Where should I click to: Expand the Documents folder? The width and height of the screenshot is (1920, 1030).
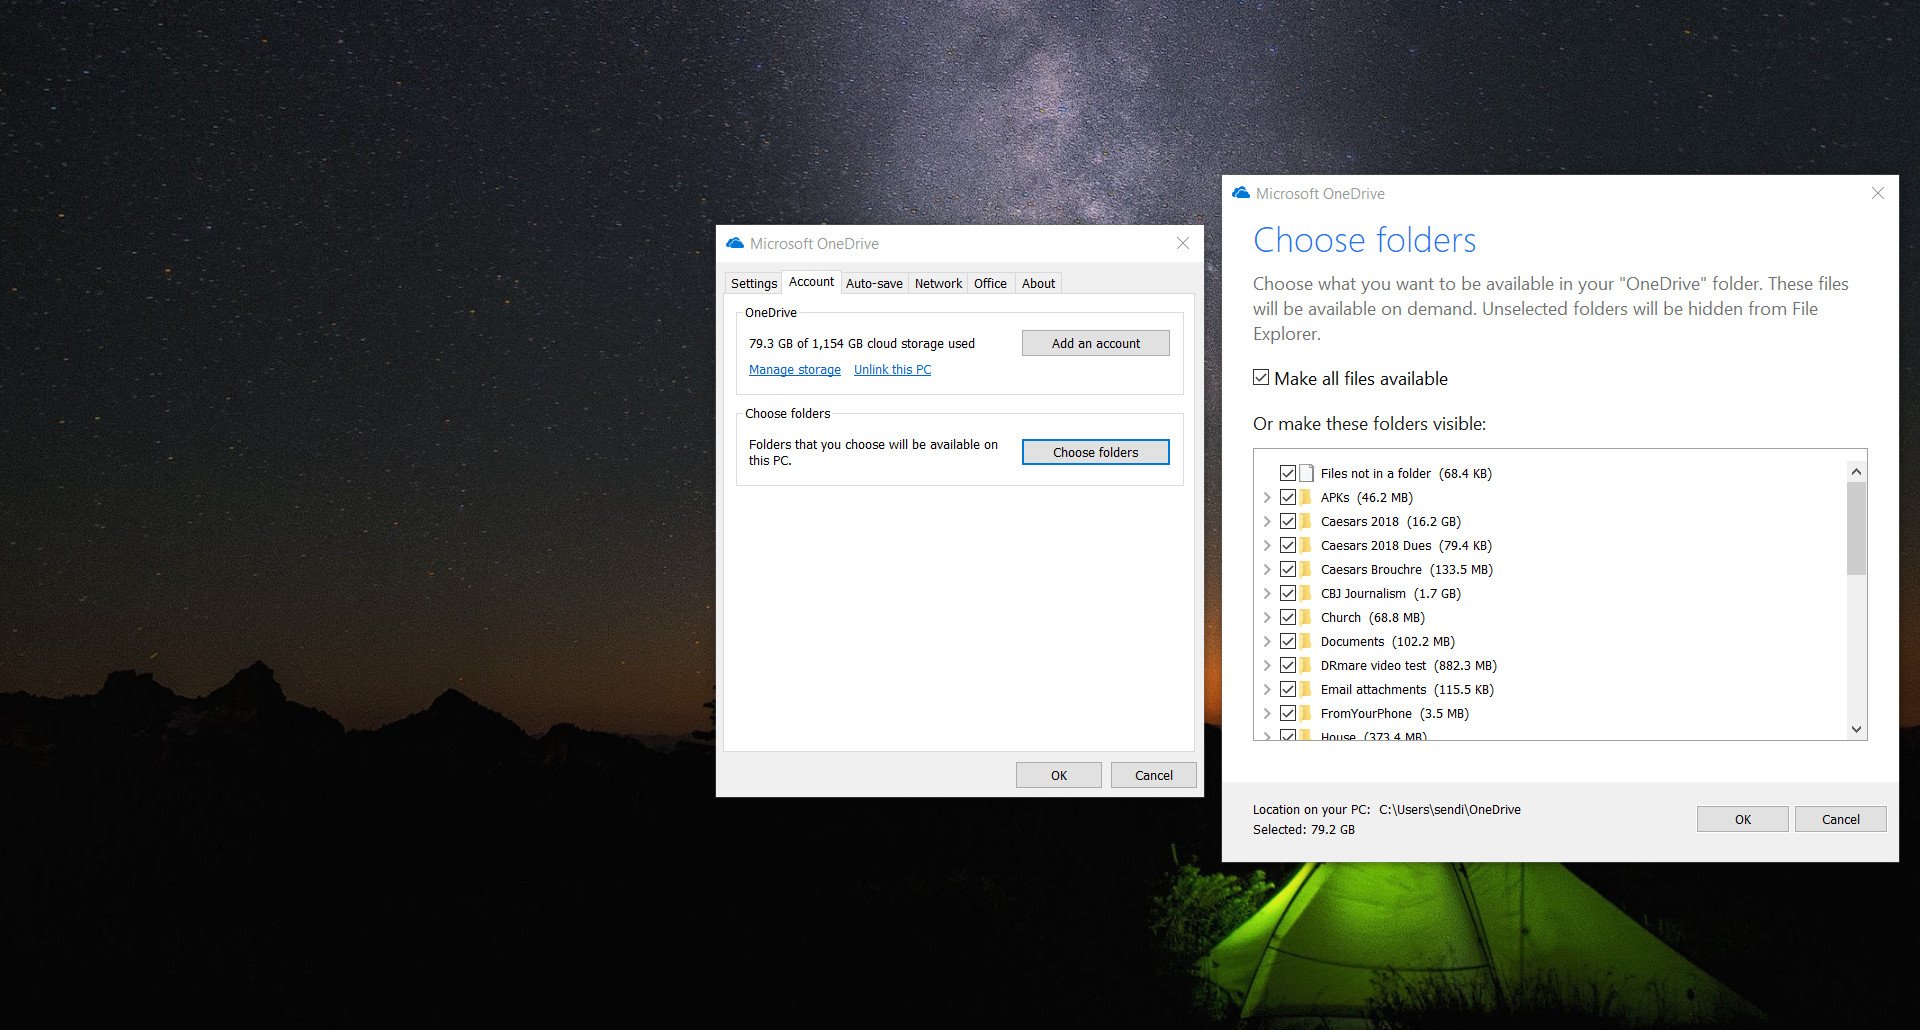coord(1267,641)
